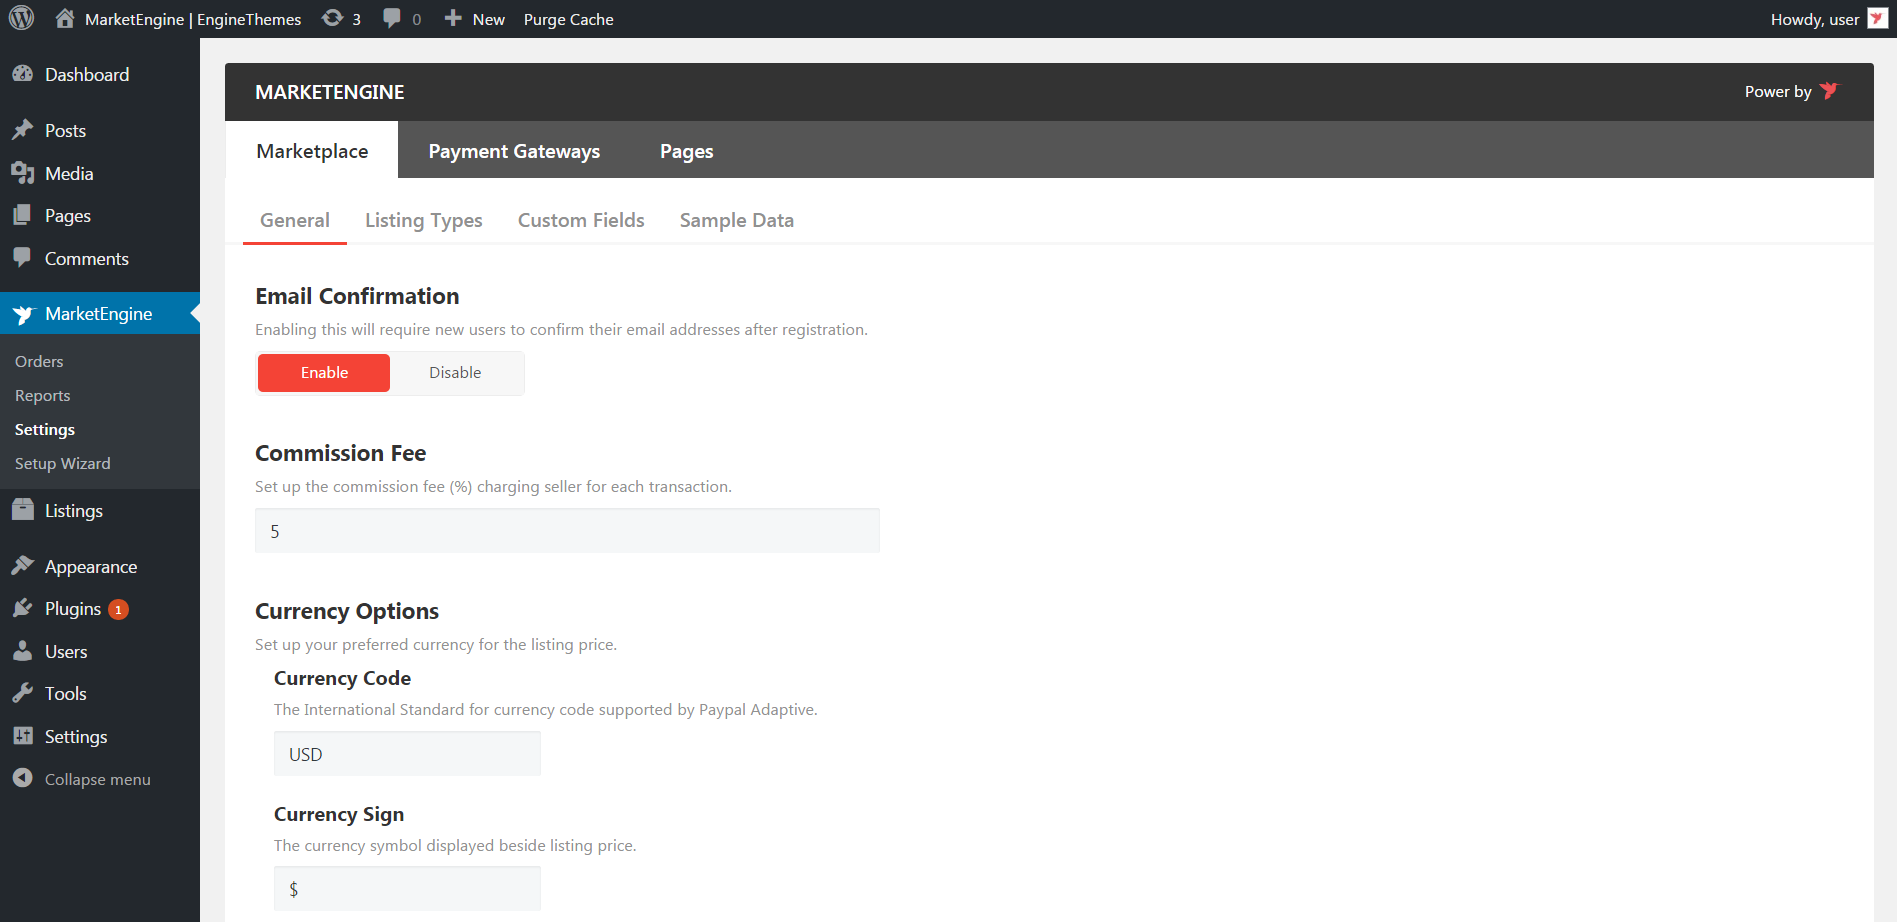Screen dimensions: 1897x922
Task: Switch to the Listing Types sub-tab
Action: click(x=423, y=220)
